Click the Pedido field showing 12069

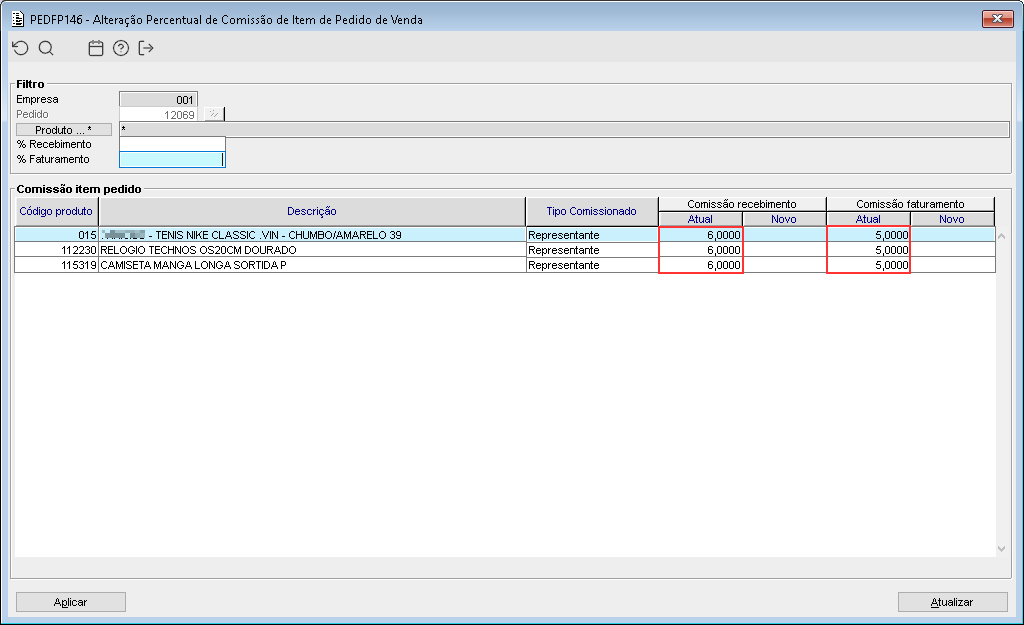(159, 114)
